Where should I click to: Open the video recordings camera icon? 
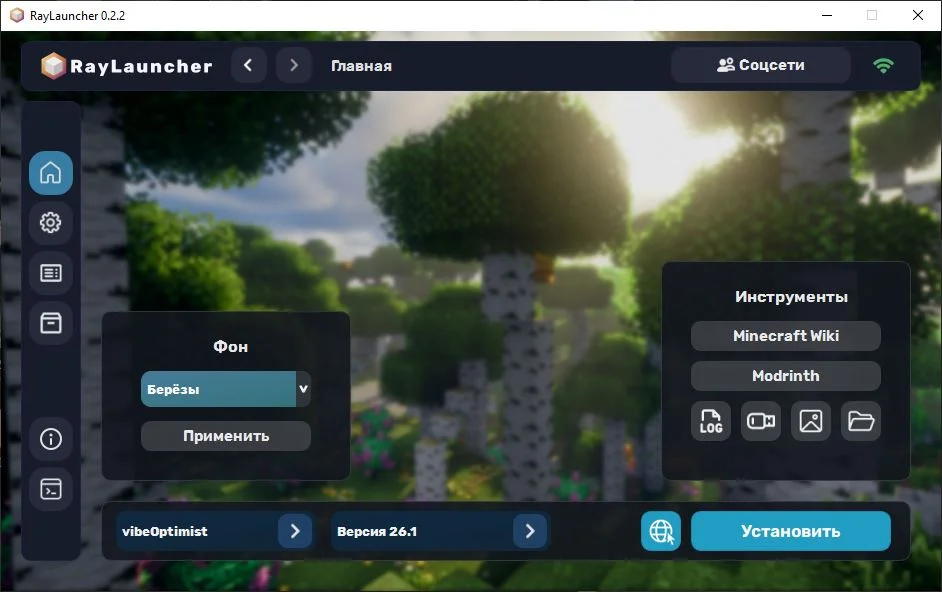coord(761,421)
